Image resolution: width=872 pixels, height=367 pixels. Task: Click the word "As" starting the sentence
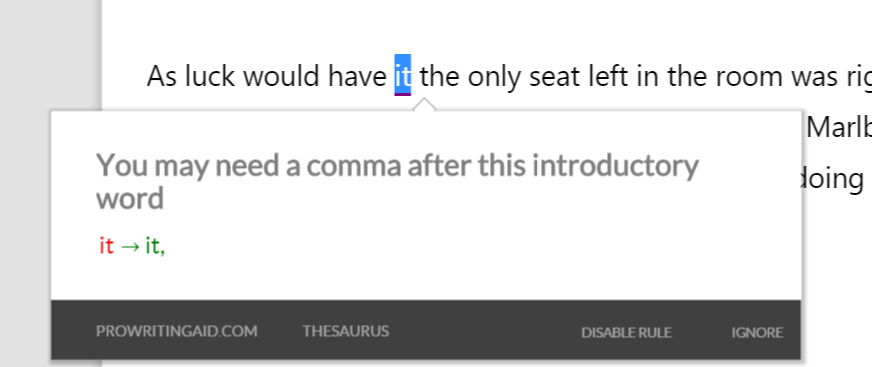coord(162,77)
